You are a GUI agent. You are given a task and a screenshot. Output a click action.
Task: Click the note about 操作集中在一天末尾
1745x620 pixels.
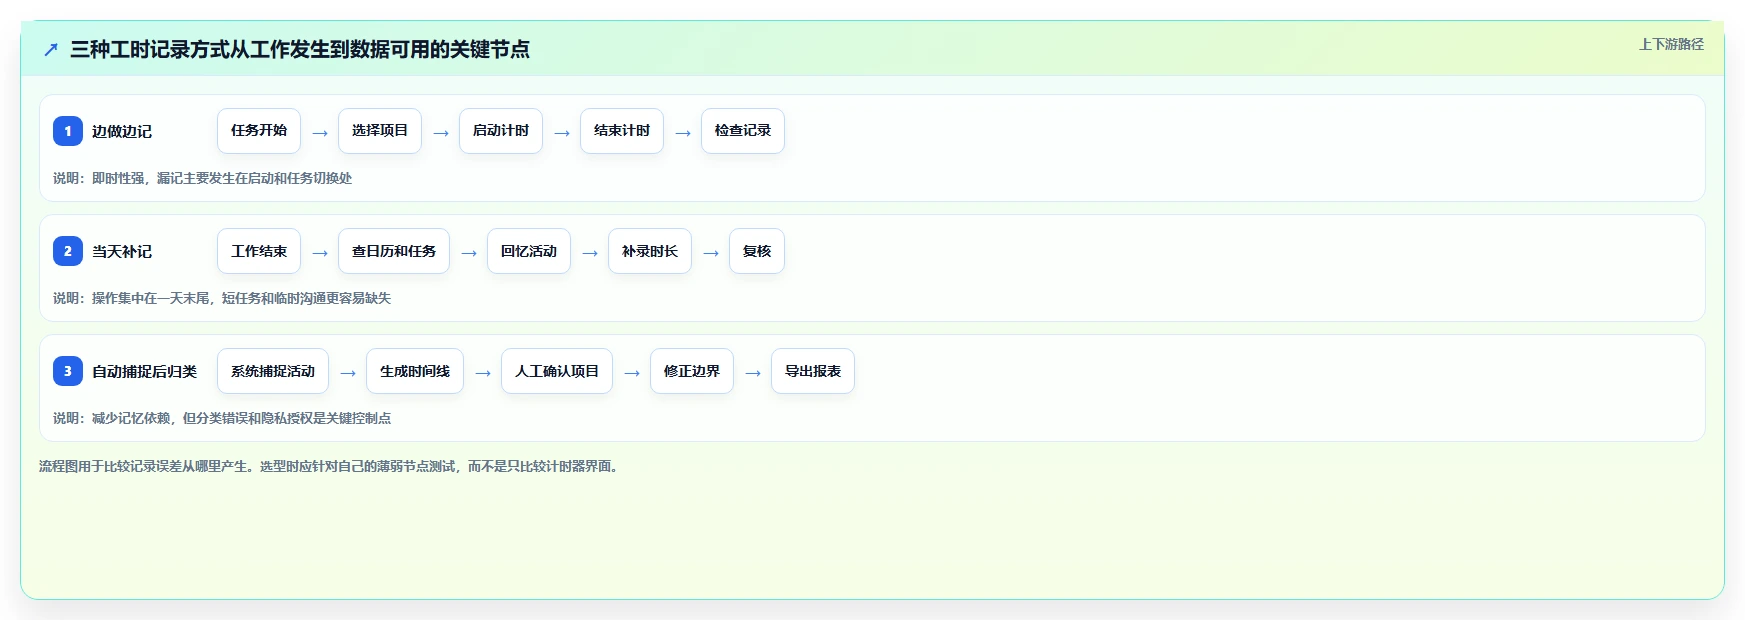(222, 298)
